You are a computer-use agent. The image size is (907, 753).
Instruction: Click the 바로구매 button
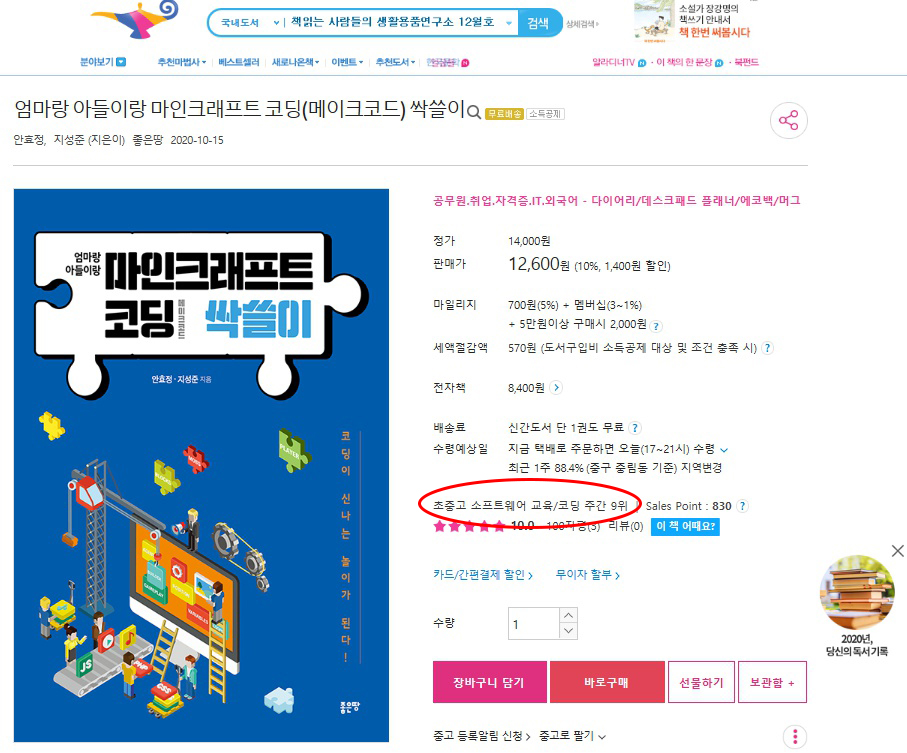coord(607,682)
